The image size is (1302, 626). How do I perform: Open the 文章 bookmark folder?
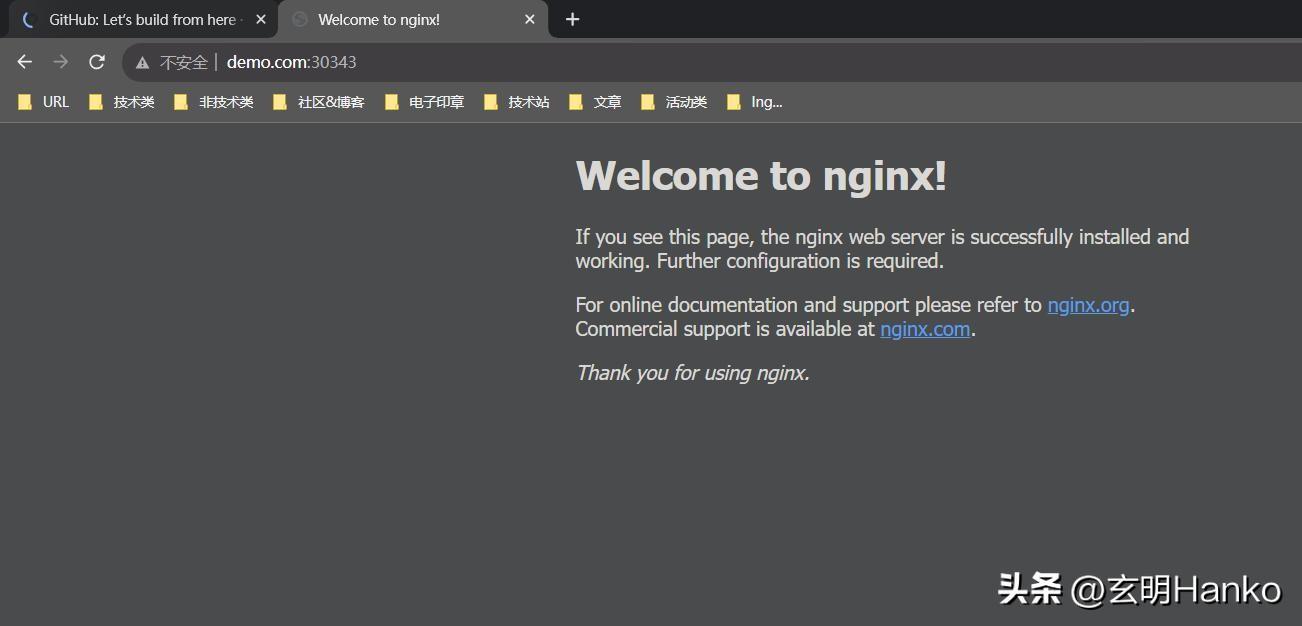[596, 102]
